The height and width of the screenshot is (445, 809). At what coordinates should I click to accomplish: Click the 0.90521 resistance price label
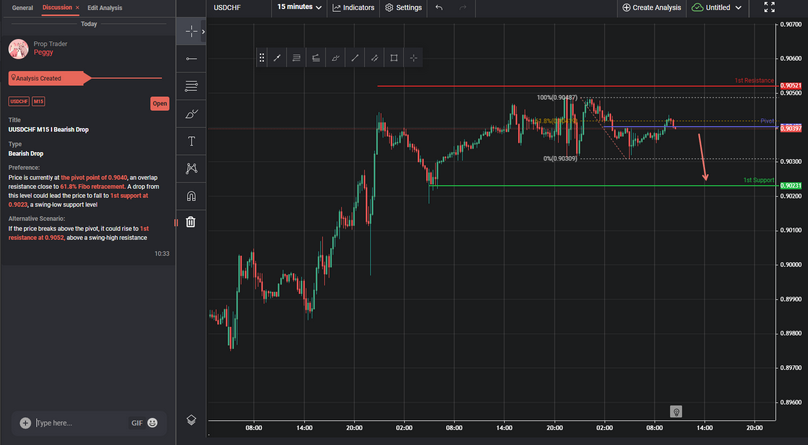click(790, 86)
